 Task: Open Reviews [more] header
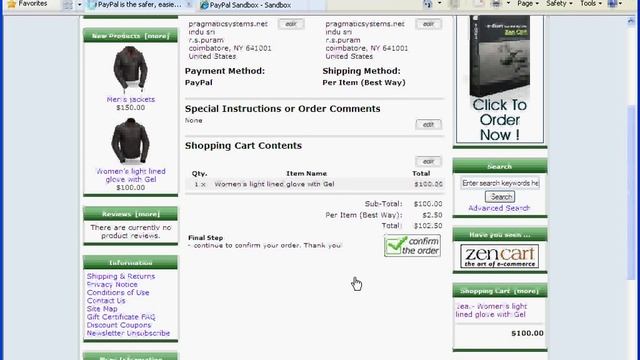(131, 214)
